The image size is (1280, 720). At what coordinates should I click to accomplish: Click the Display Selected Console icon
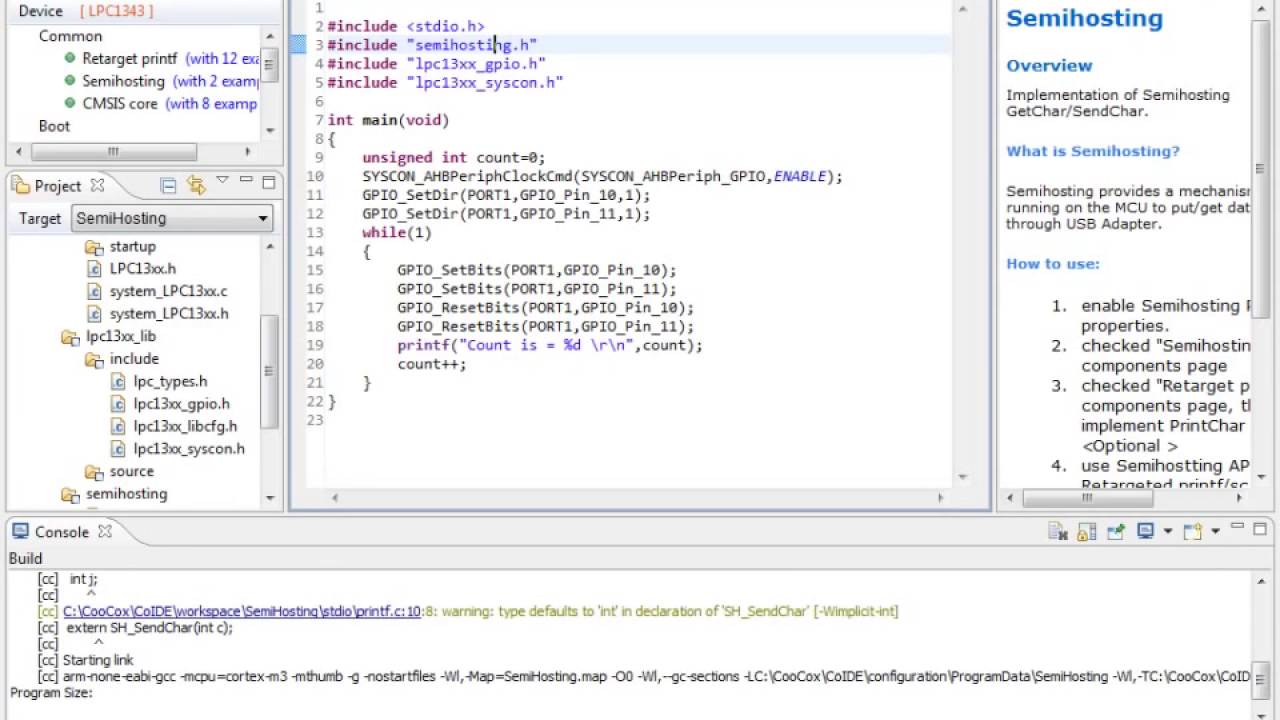1146,532
